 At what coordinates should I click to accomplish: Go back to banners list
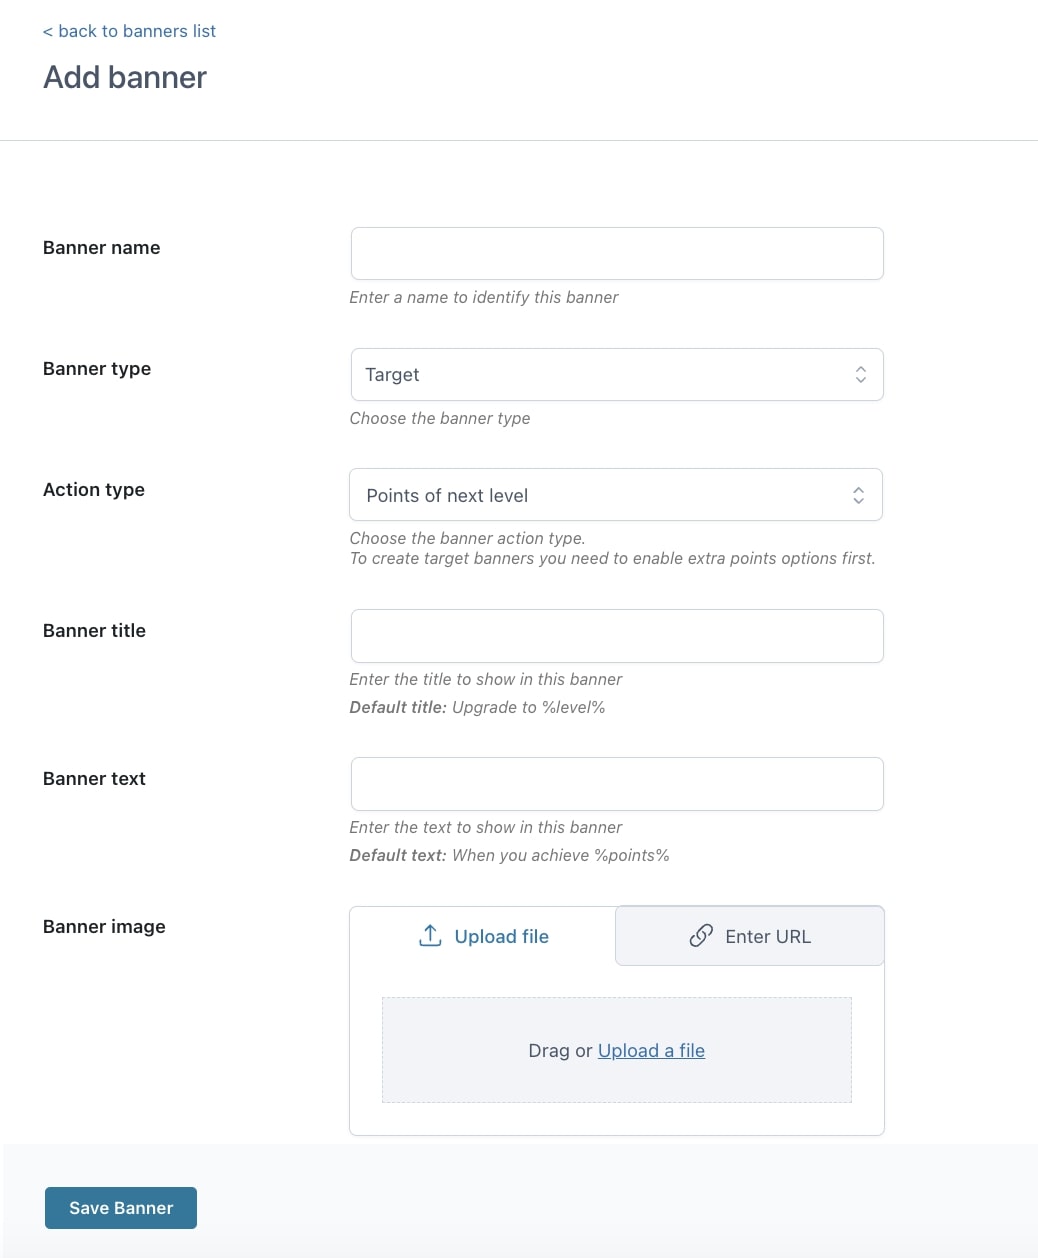129,31
